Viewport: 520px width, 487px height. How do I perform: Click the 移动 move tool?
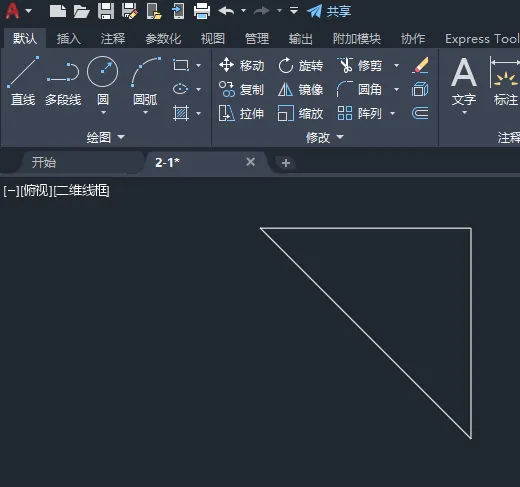click(x=242, y=65)
